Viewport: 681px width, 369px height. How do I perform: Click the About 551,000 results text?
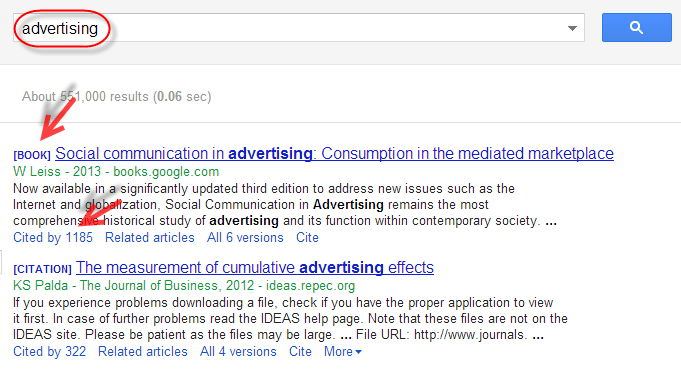click(116, 96)
